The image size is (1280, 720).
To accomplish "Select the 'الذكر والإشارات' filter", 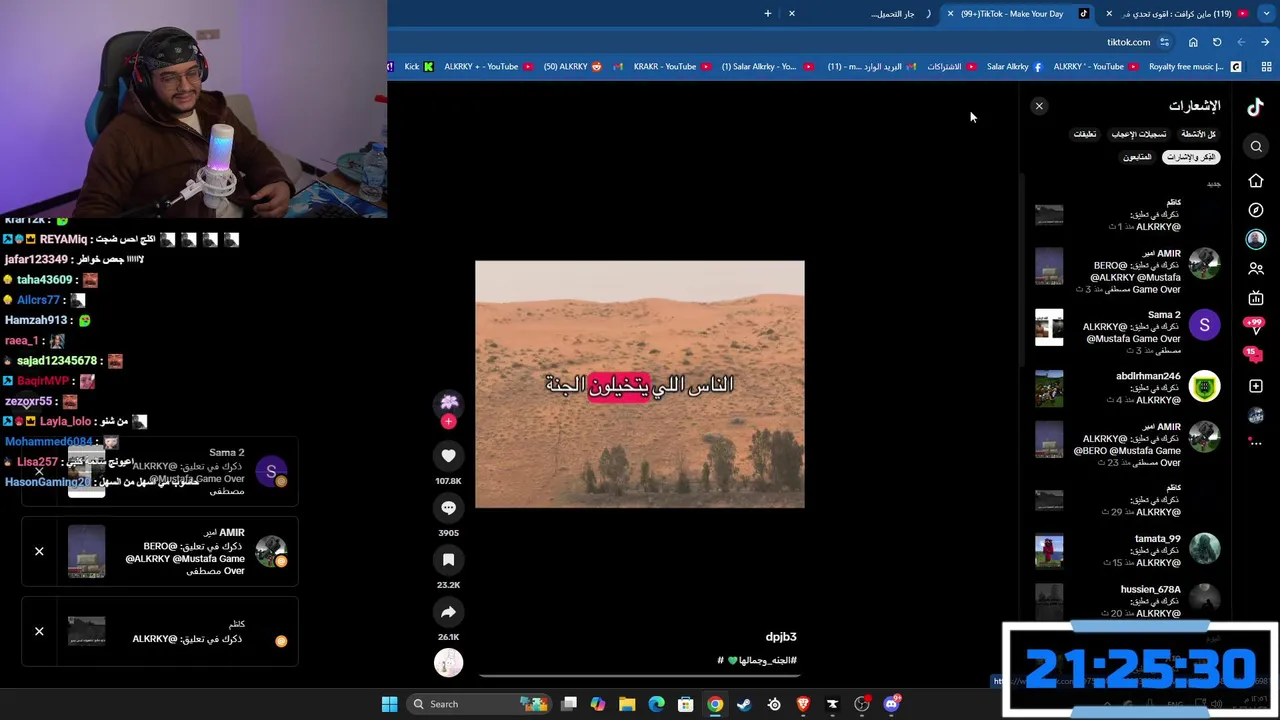I will click(x=1192, y=157).
